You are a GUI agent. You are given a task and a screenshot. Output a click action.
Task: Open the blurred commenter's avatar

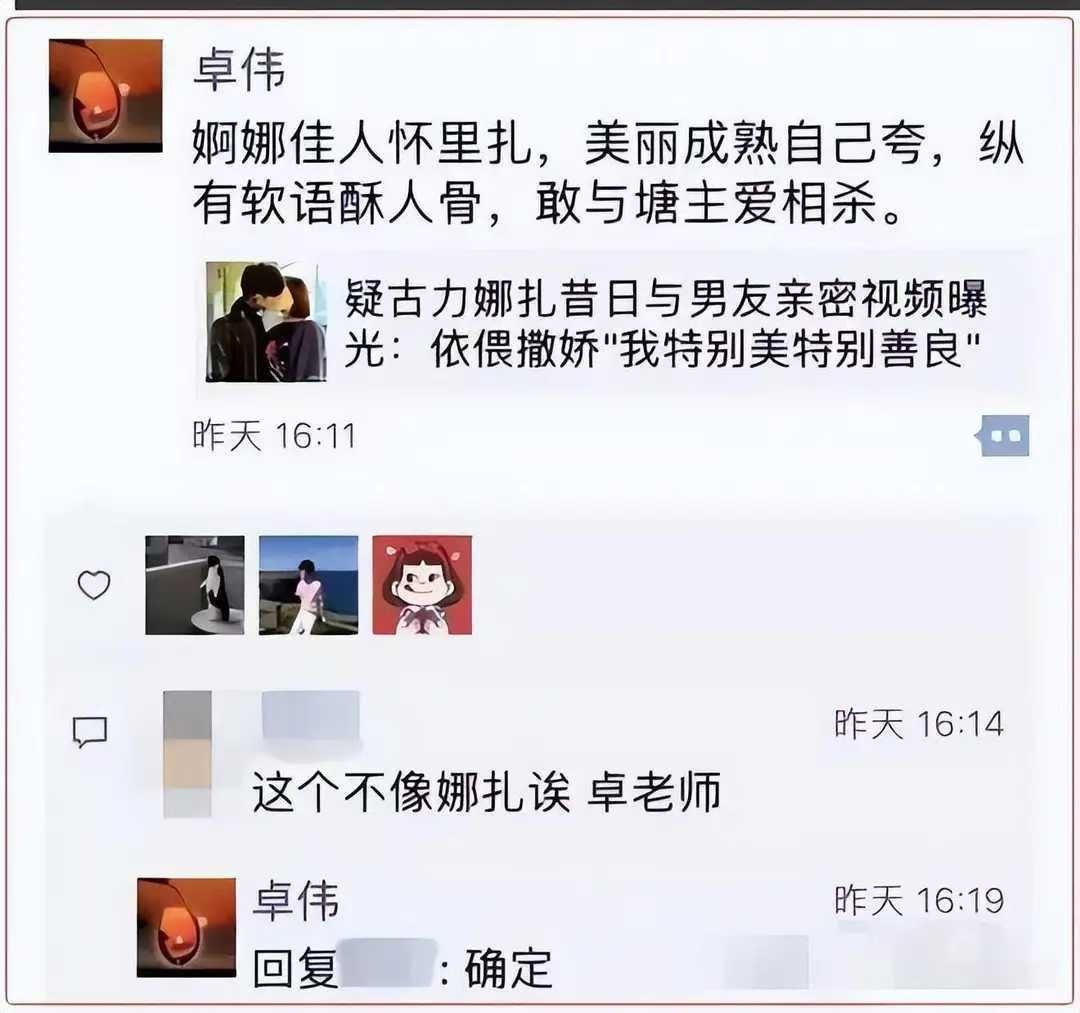(x=187, y=754)
